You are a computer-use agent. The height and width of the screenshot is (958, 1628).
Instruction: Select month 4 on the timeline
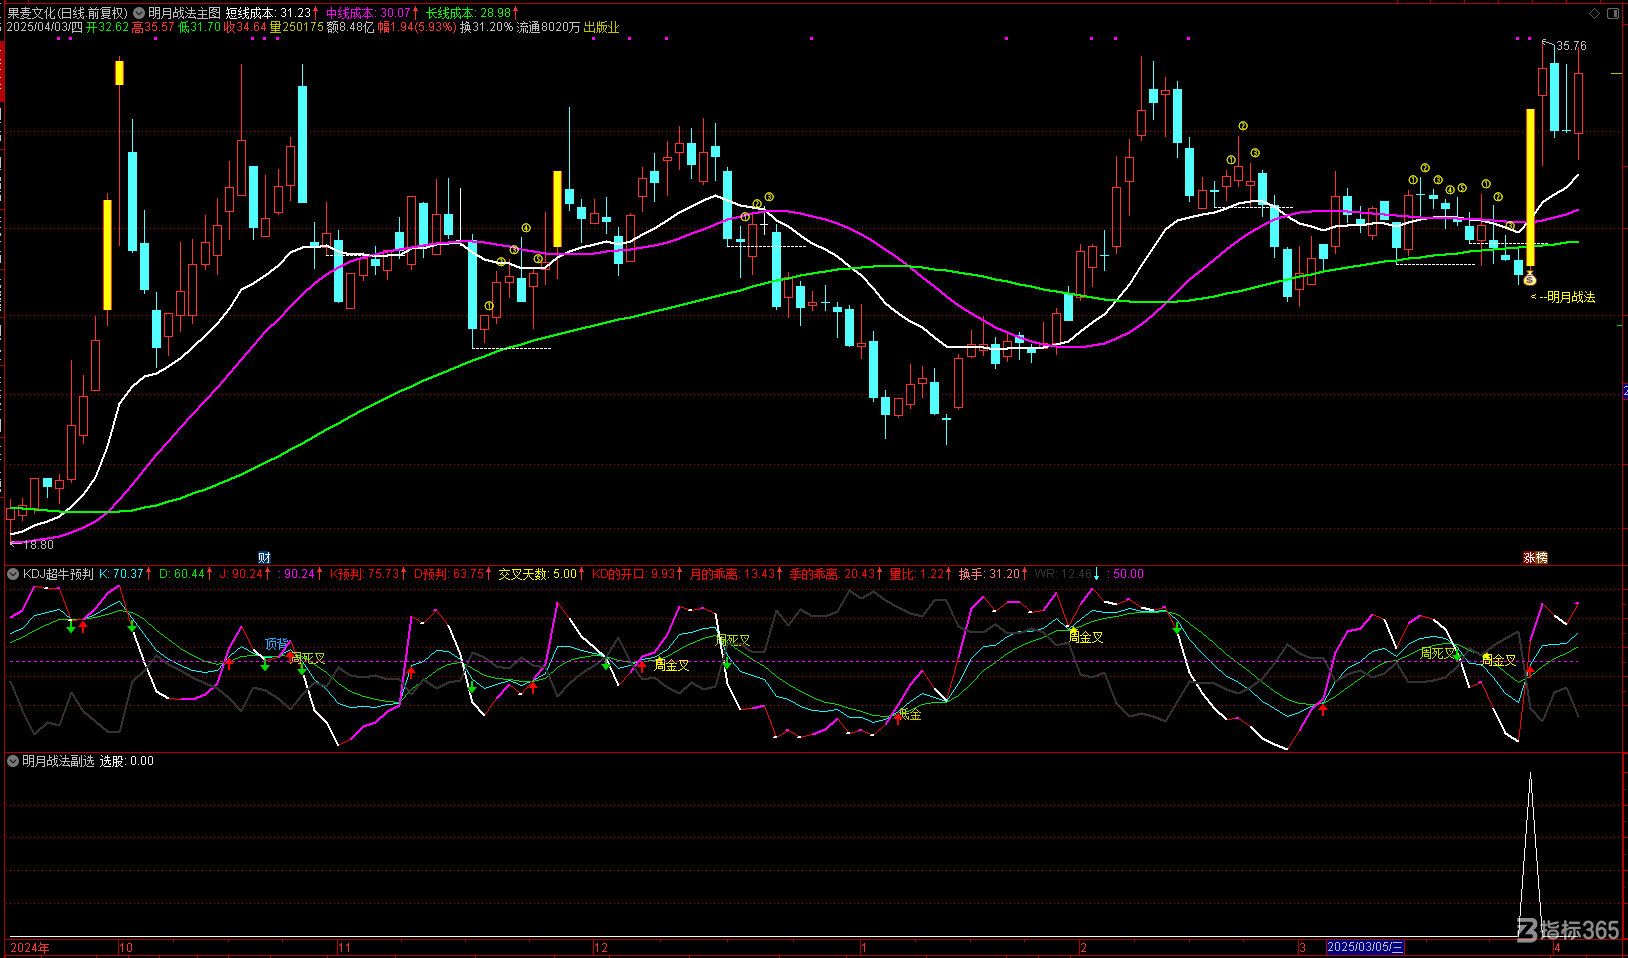coord(1557,947)
